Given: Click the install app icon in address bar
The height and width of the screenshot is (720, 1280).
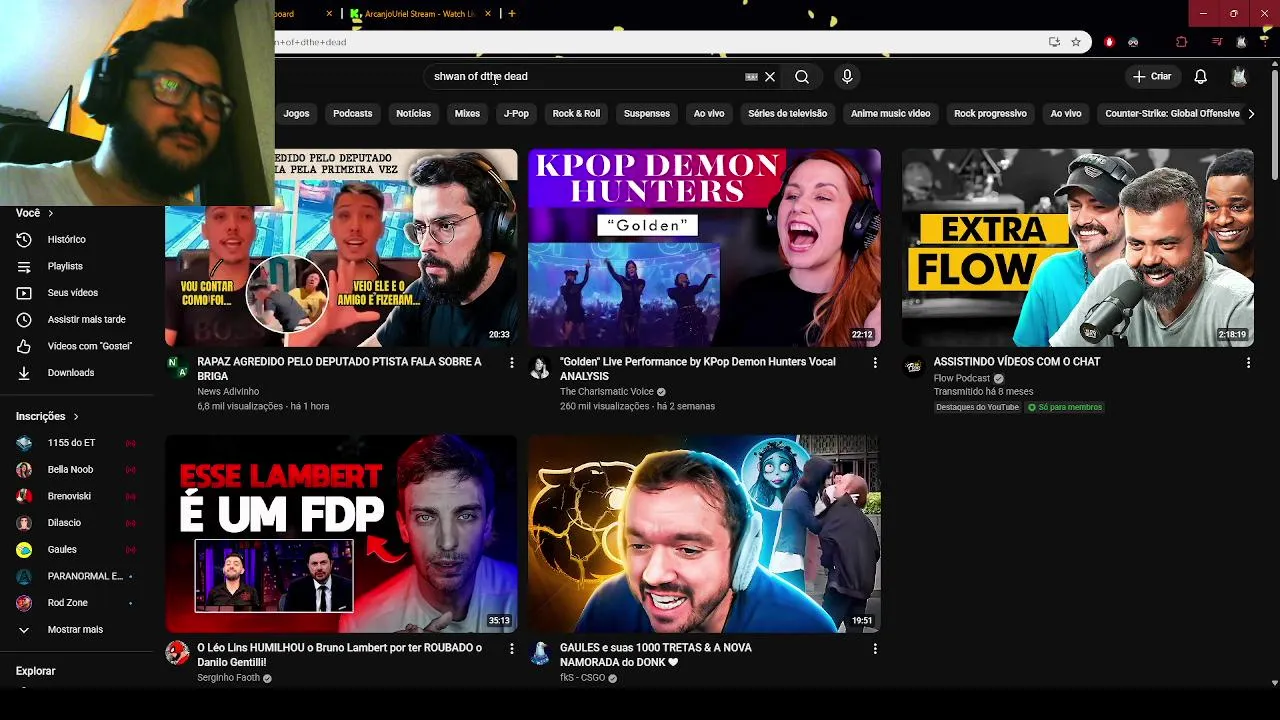Looking at the screenshot, I should (x=1054, y=42).
